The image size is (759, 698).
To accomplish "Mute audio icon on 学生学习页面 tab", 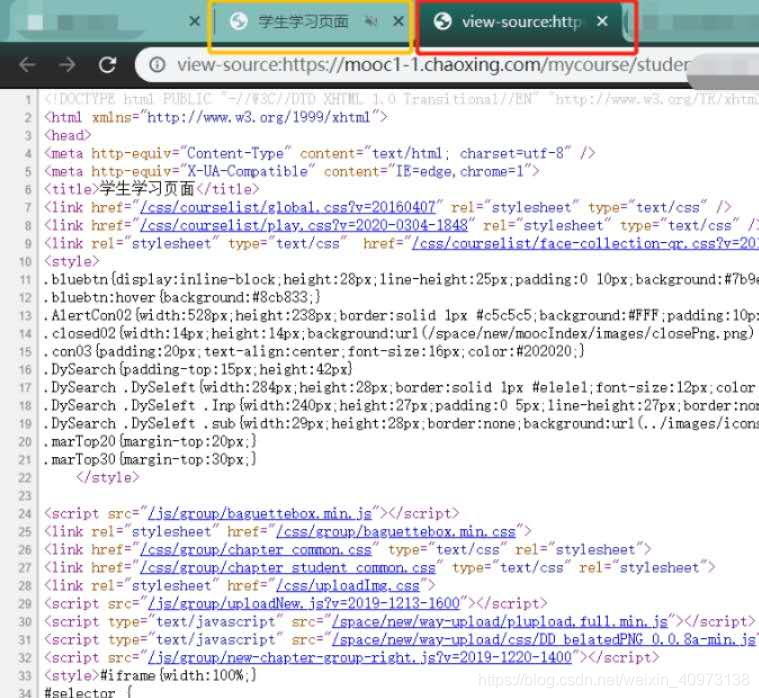I will [371, 21].
